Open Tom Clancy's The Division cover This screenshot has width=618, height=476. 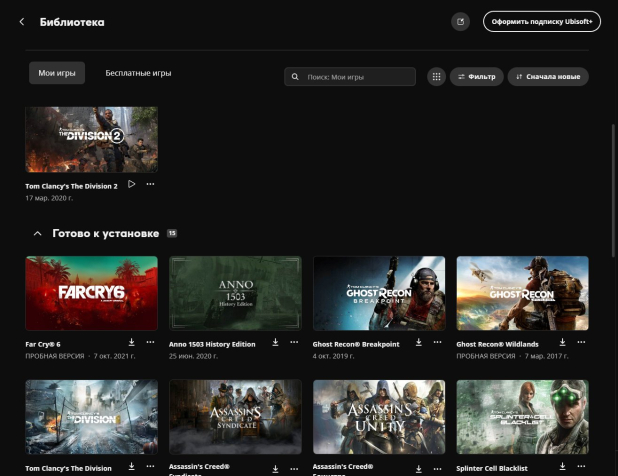click(x=91, y=417)
